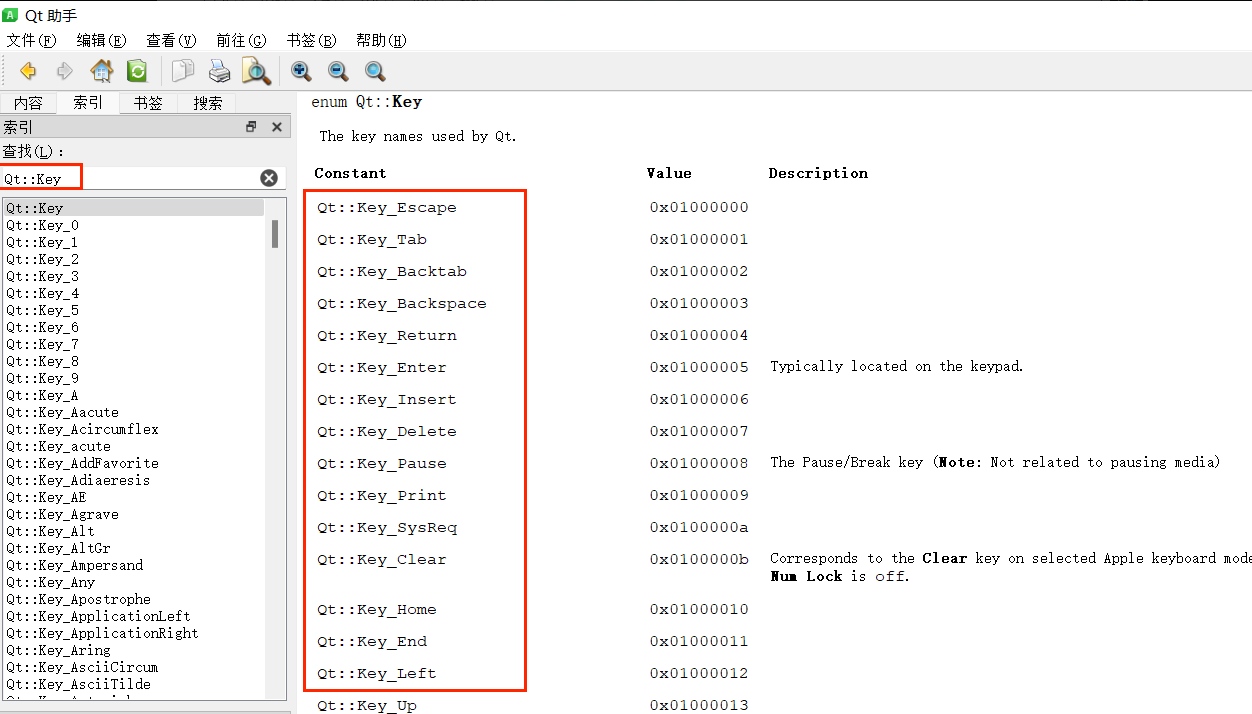Screen dimensions: 1252x714
Task: Close the index panel
Action: point(277,127)
